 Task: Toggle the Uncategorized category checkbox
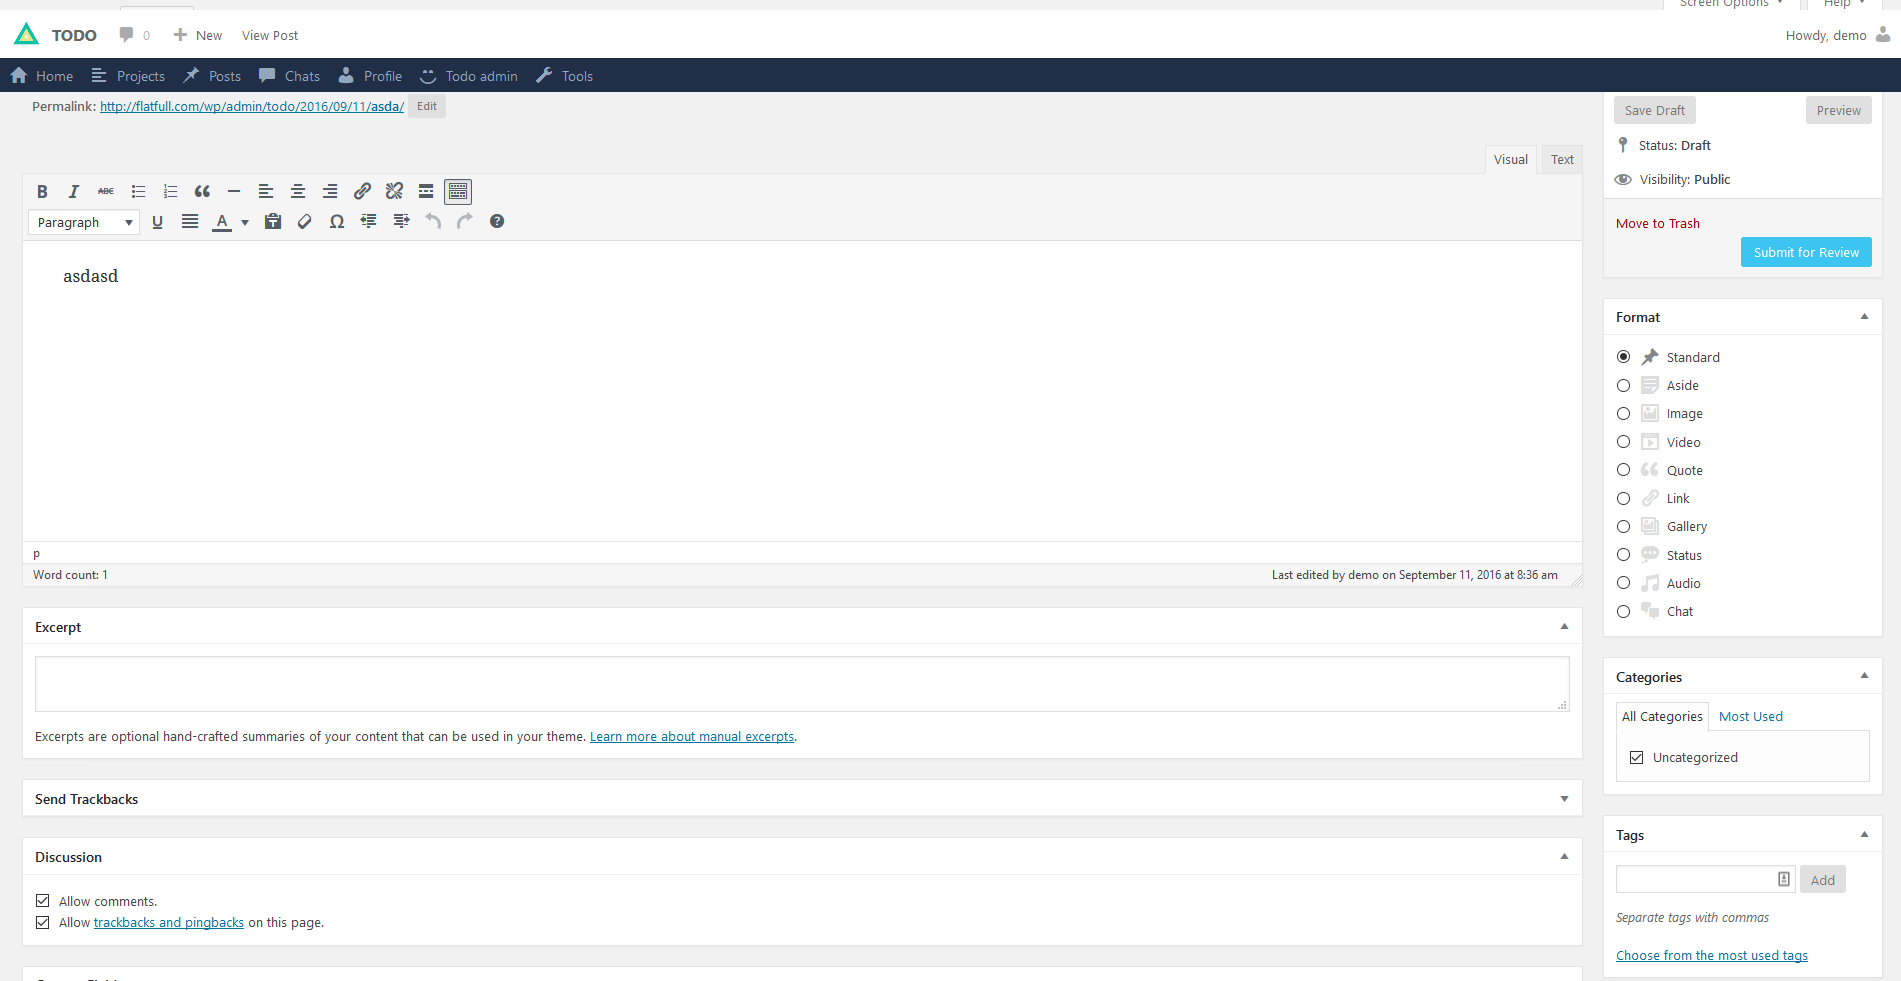tap(1636, 758)
